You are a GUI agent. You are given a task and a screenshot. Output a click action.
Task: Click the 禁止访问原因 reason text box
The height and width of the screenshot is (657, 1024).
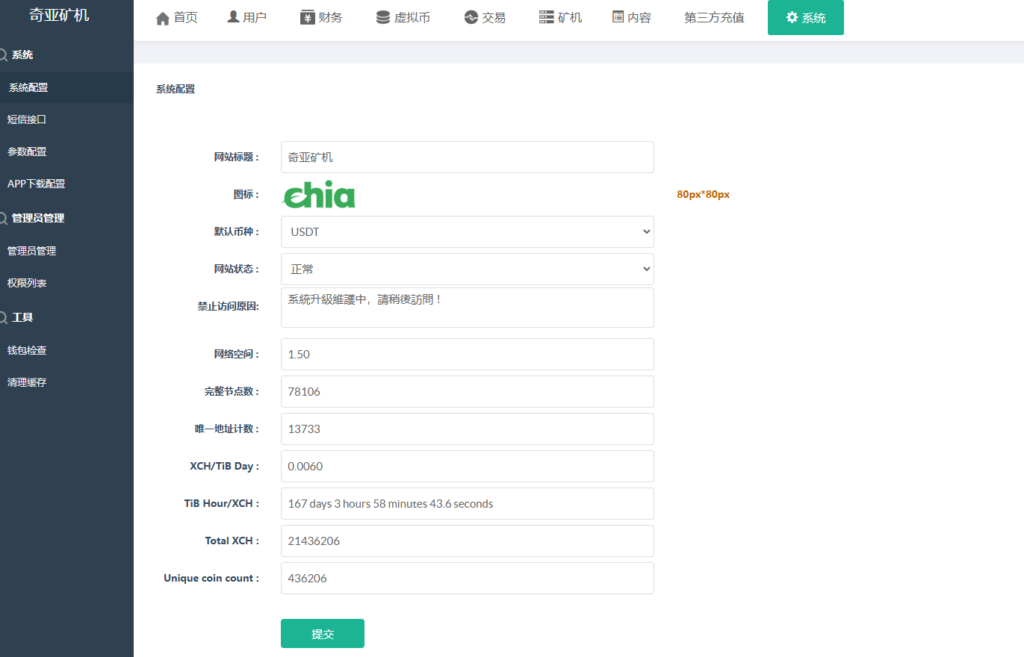click(x=467, y=308)
